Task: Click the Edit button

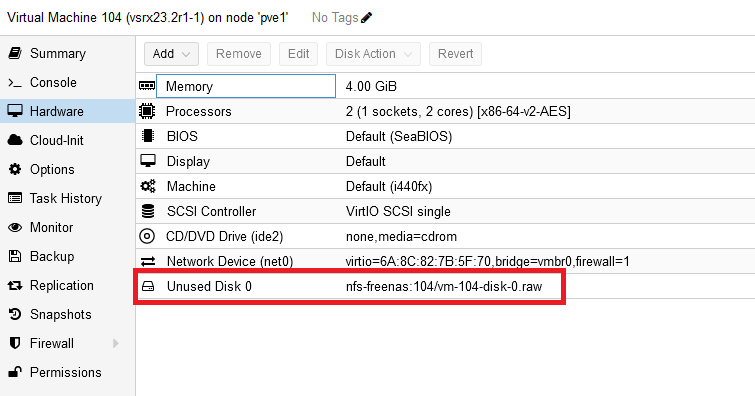Action: (299, 54)
